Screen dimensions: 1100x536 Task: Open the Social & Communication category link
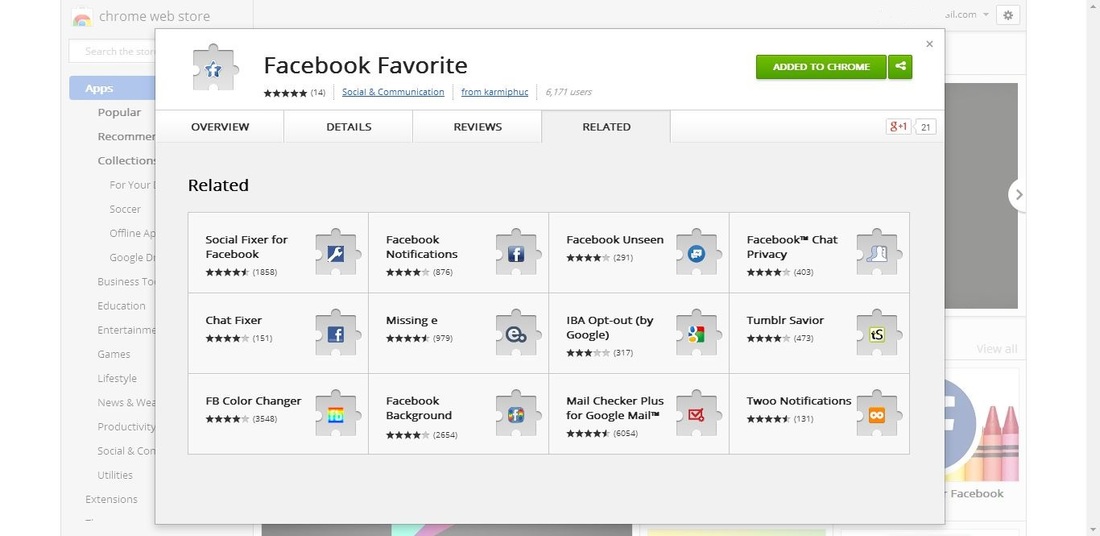pos(393,92)
